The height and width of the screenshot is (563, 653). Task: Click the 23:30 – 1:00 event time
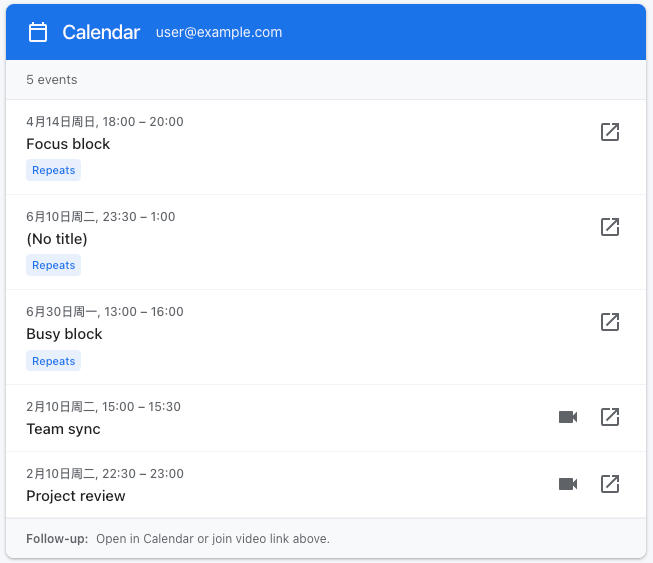(139, 217)
